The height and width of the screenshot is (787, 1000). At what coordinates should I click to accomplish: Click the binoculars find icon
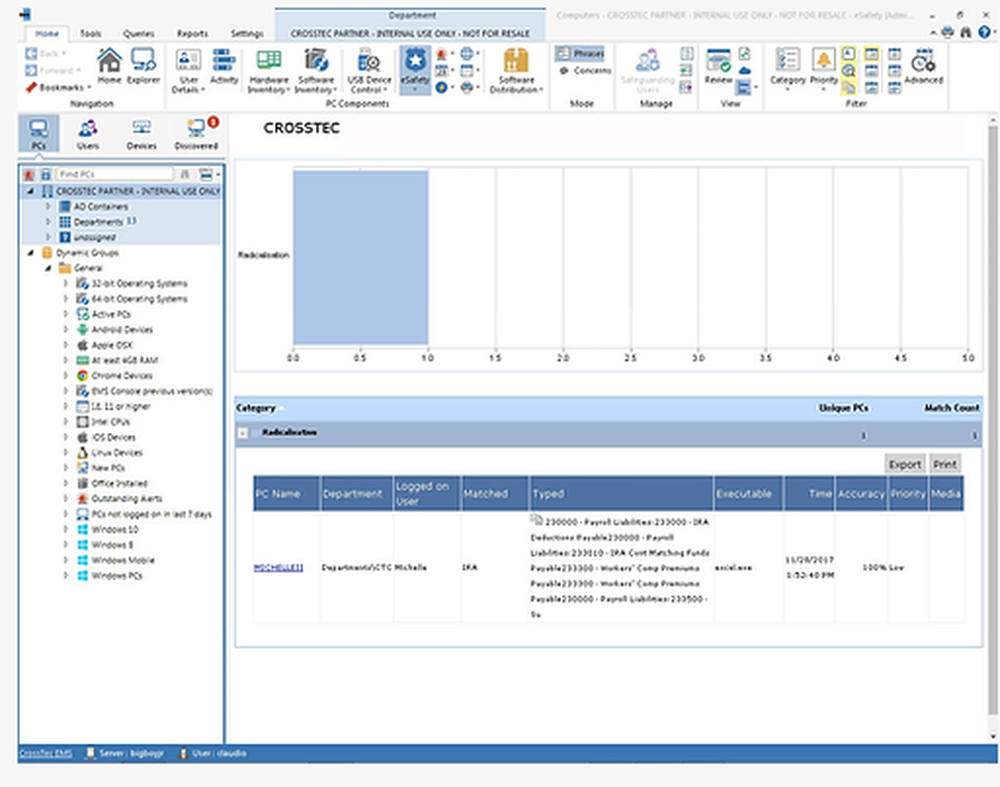967,33
